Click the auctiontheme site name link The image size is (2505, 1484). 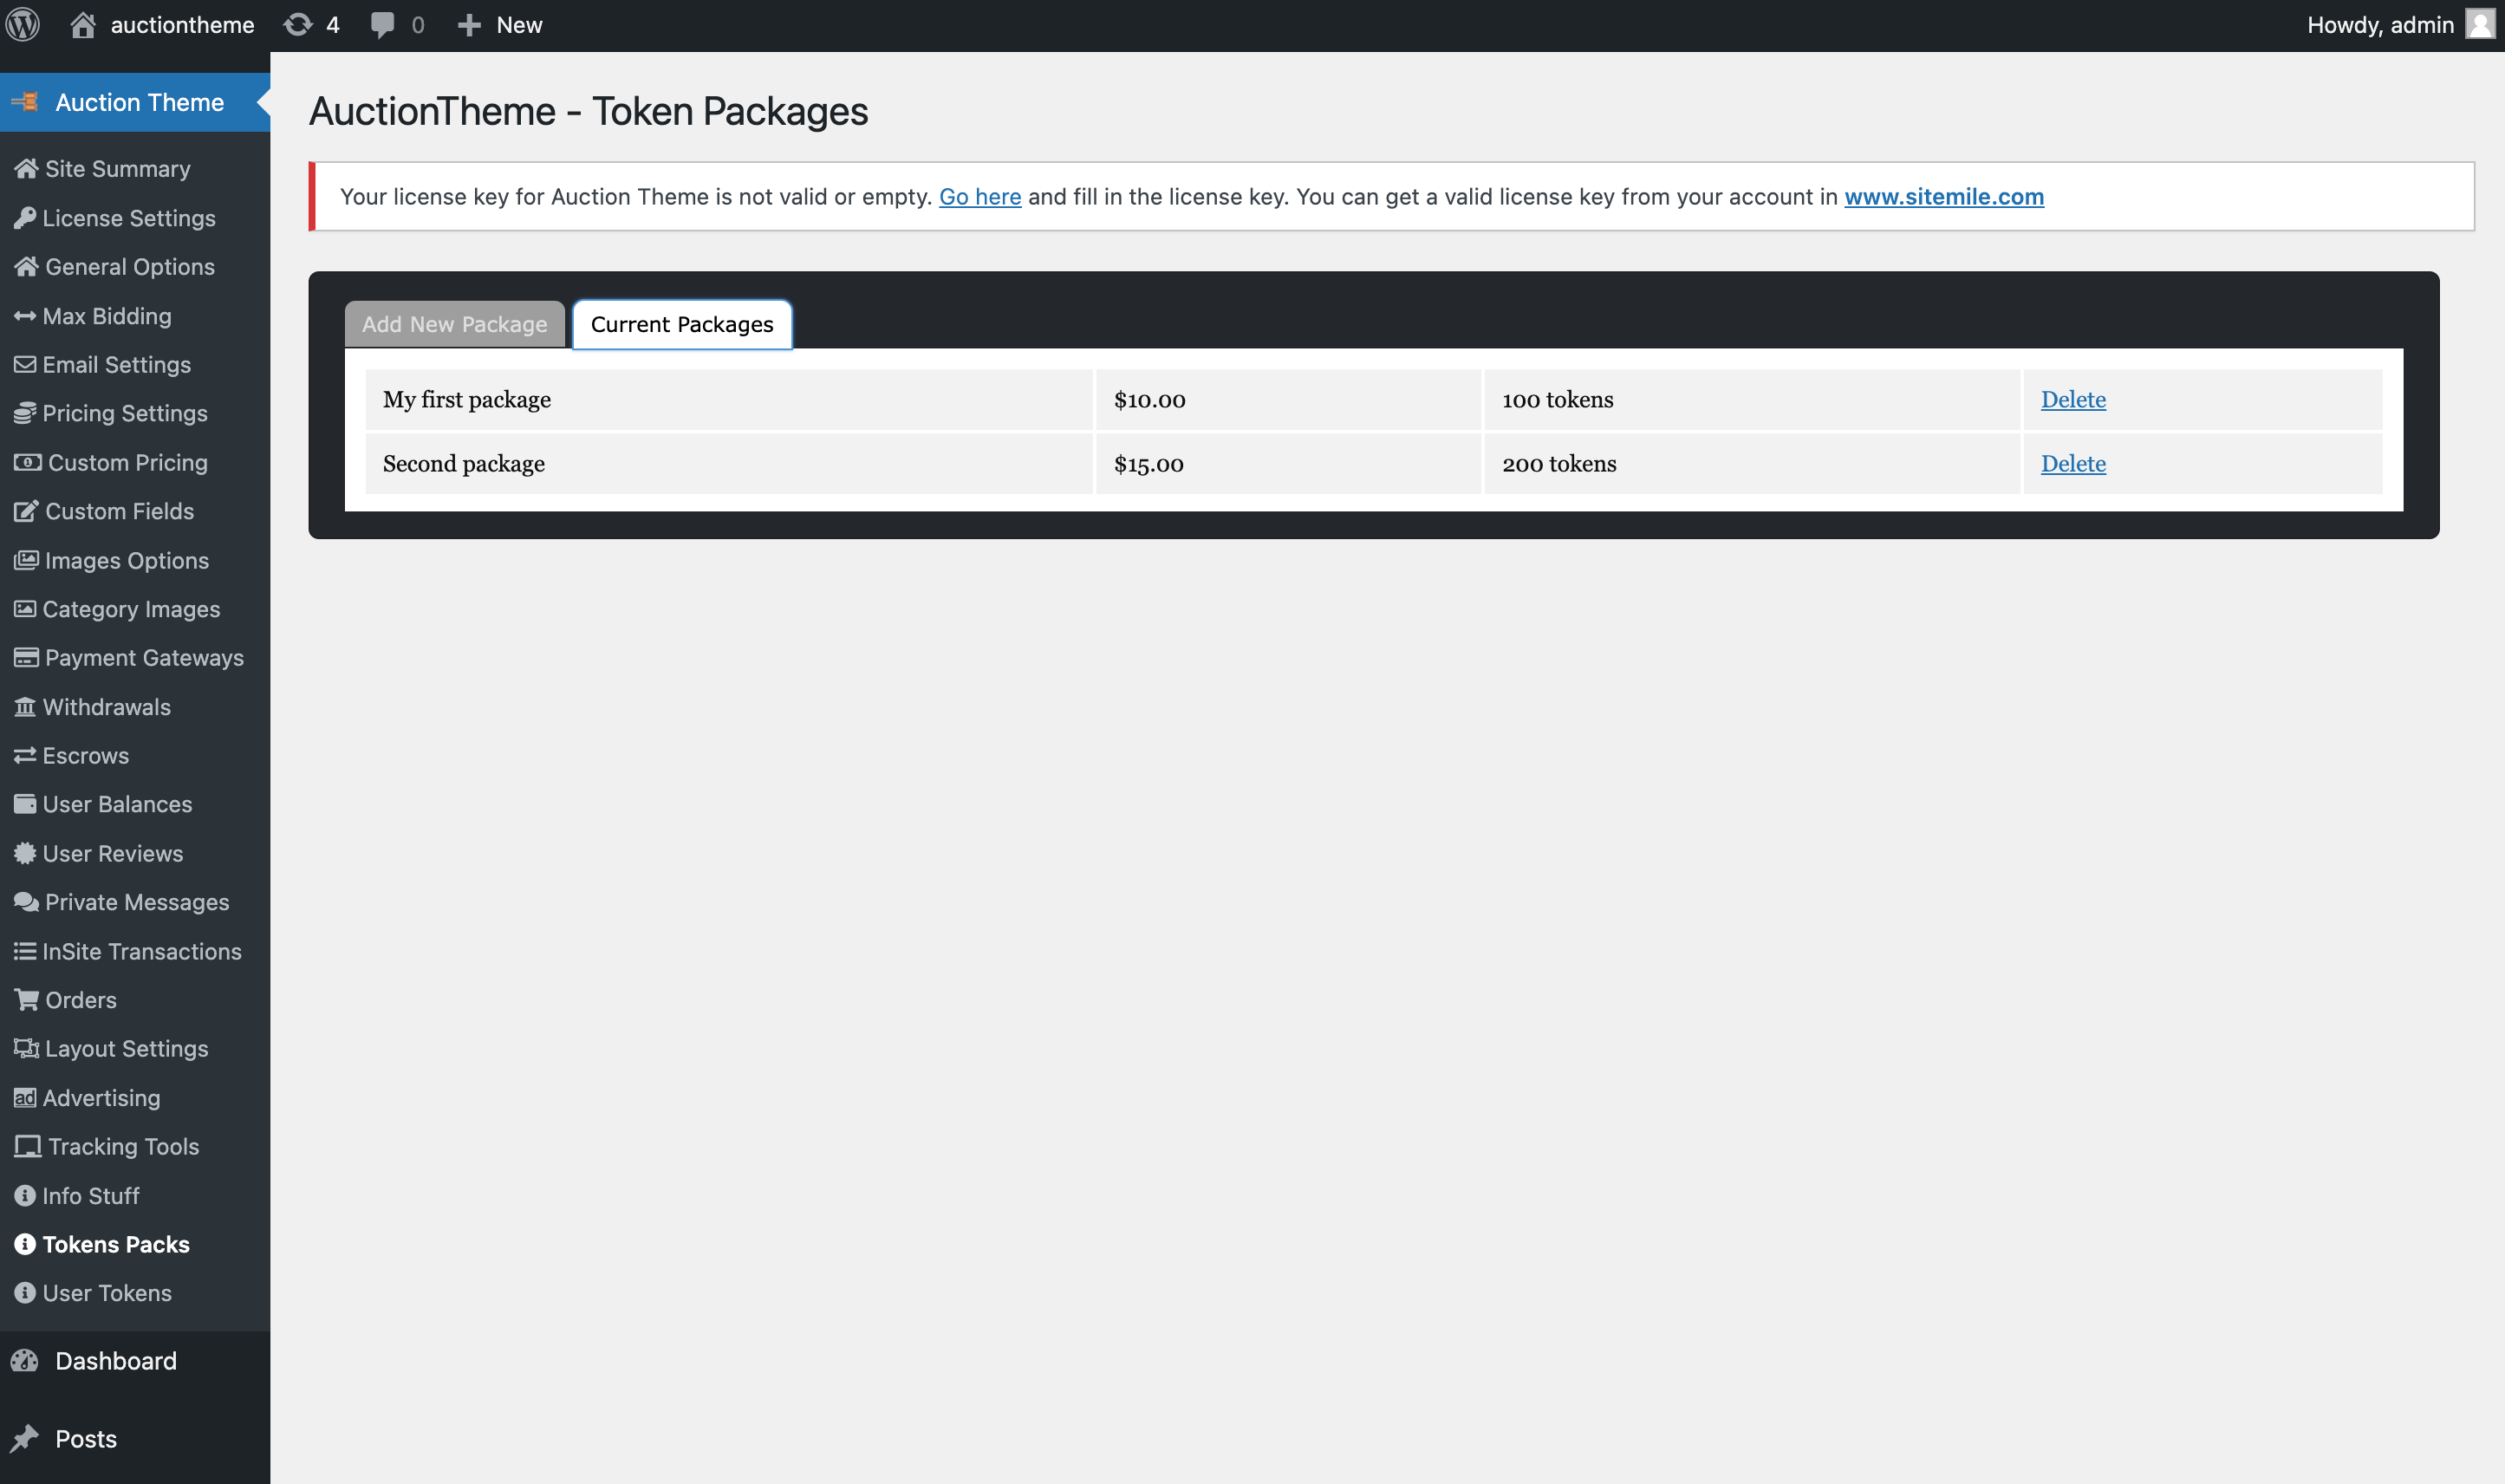(x=182, y=25)
